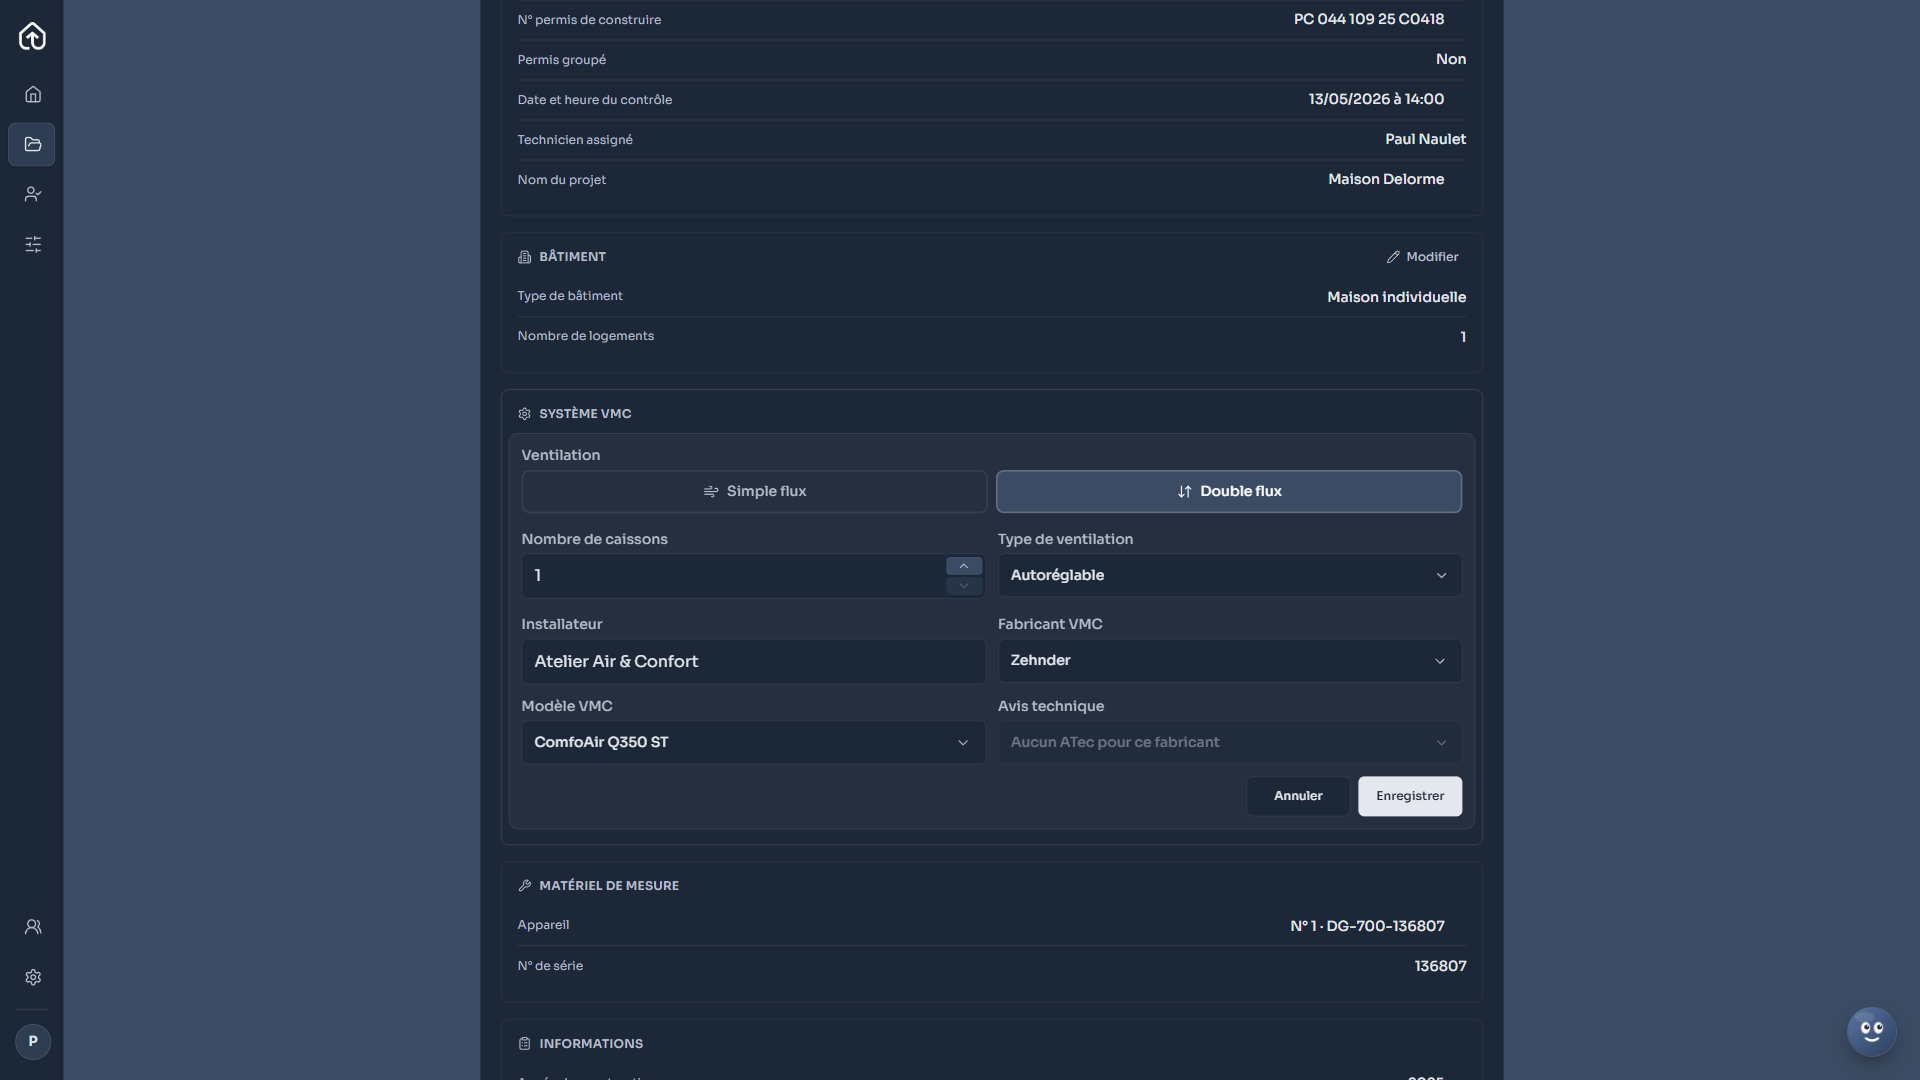This screenshot has width=1920, height=1080.
Task: Click the app logo icon in sidebar
Action: click(x=32, y=36)
